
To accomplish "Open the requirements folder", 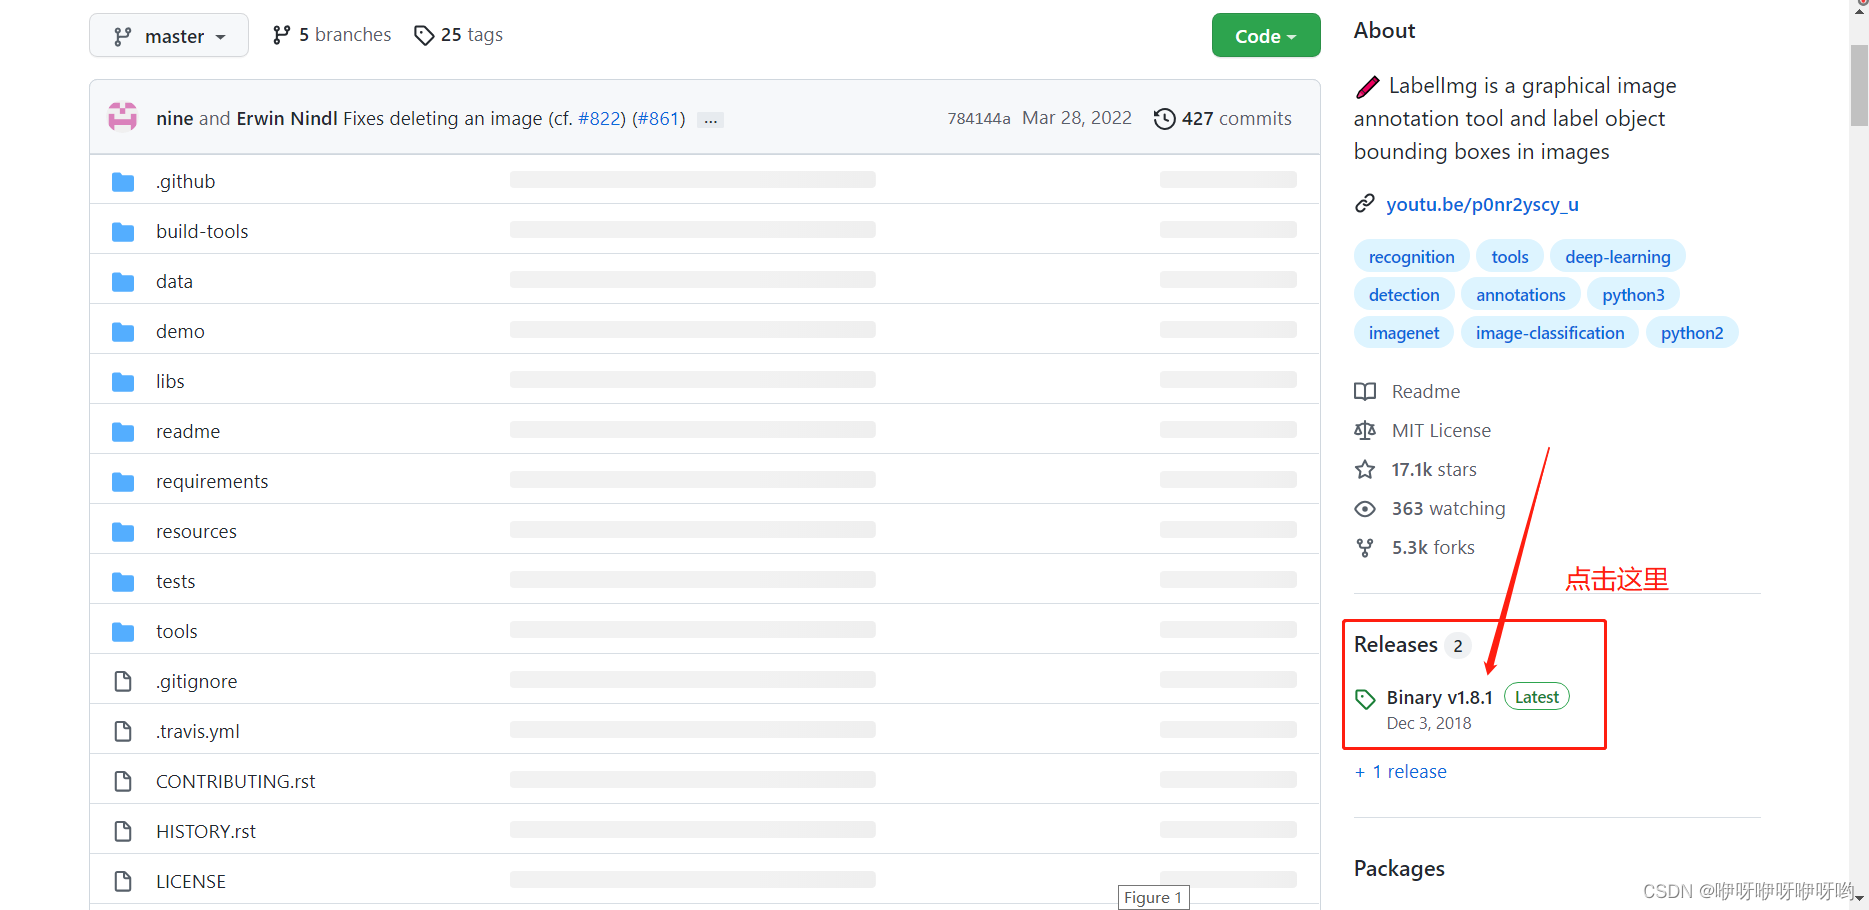I will (x=212, y=481).
